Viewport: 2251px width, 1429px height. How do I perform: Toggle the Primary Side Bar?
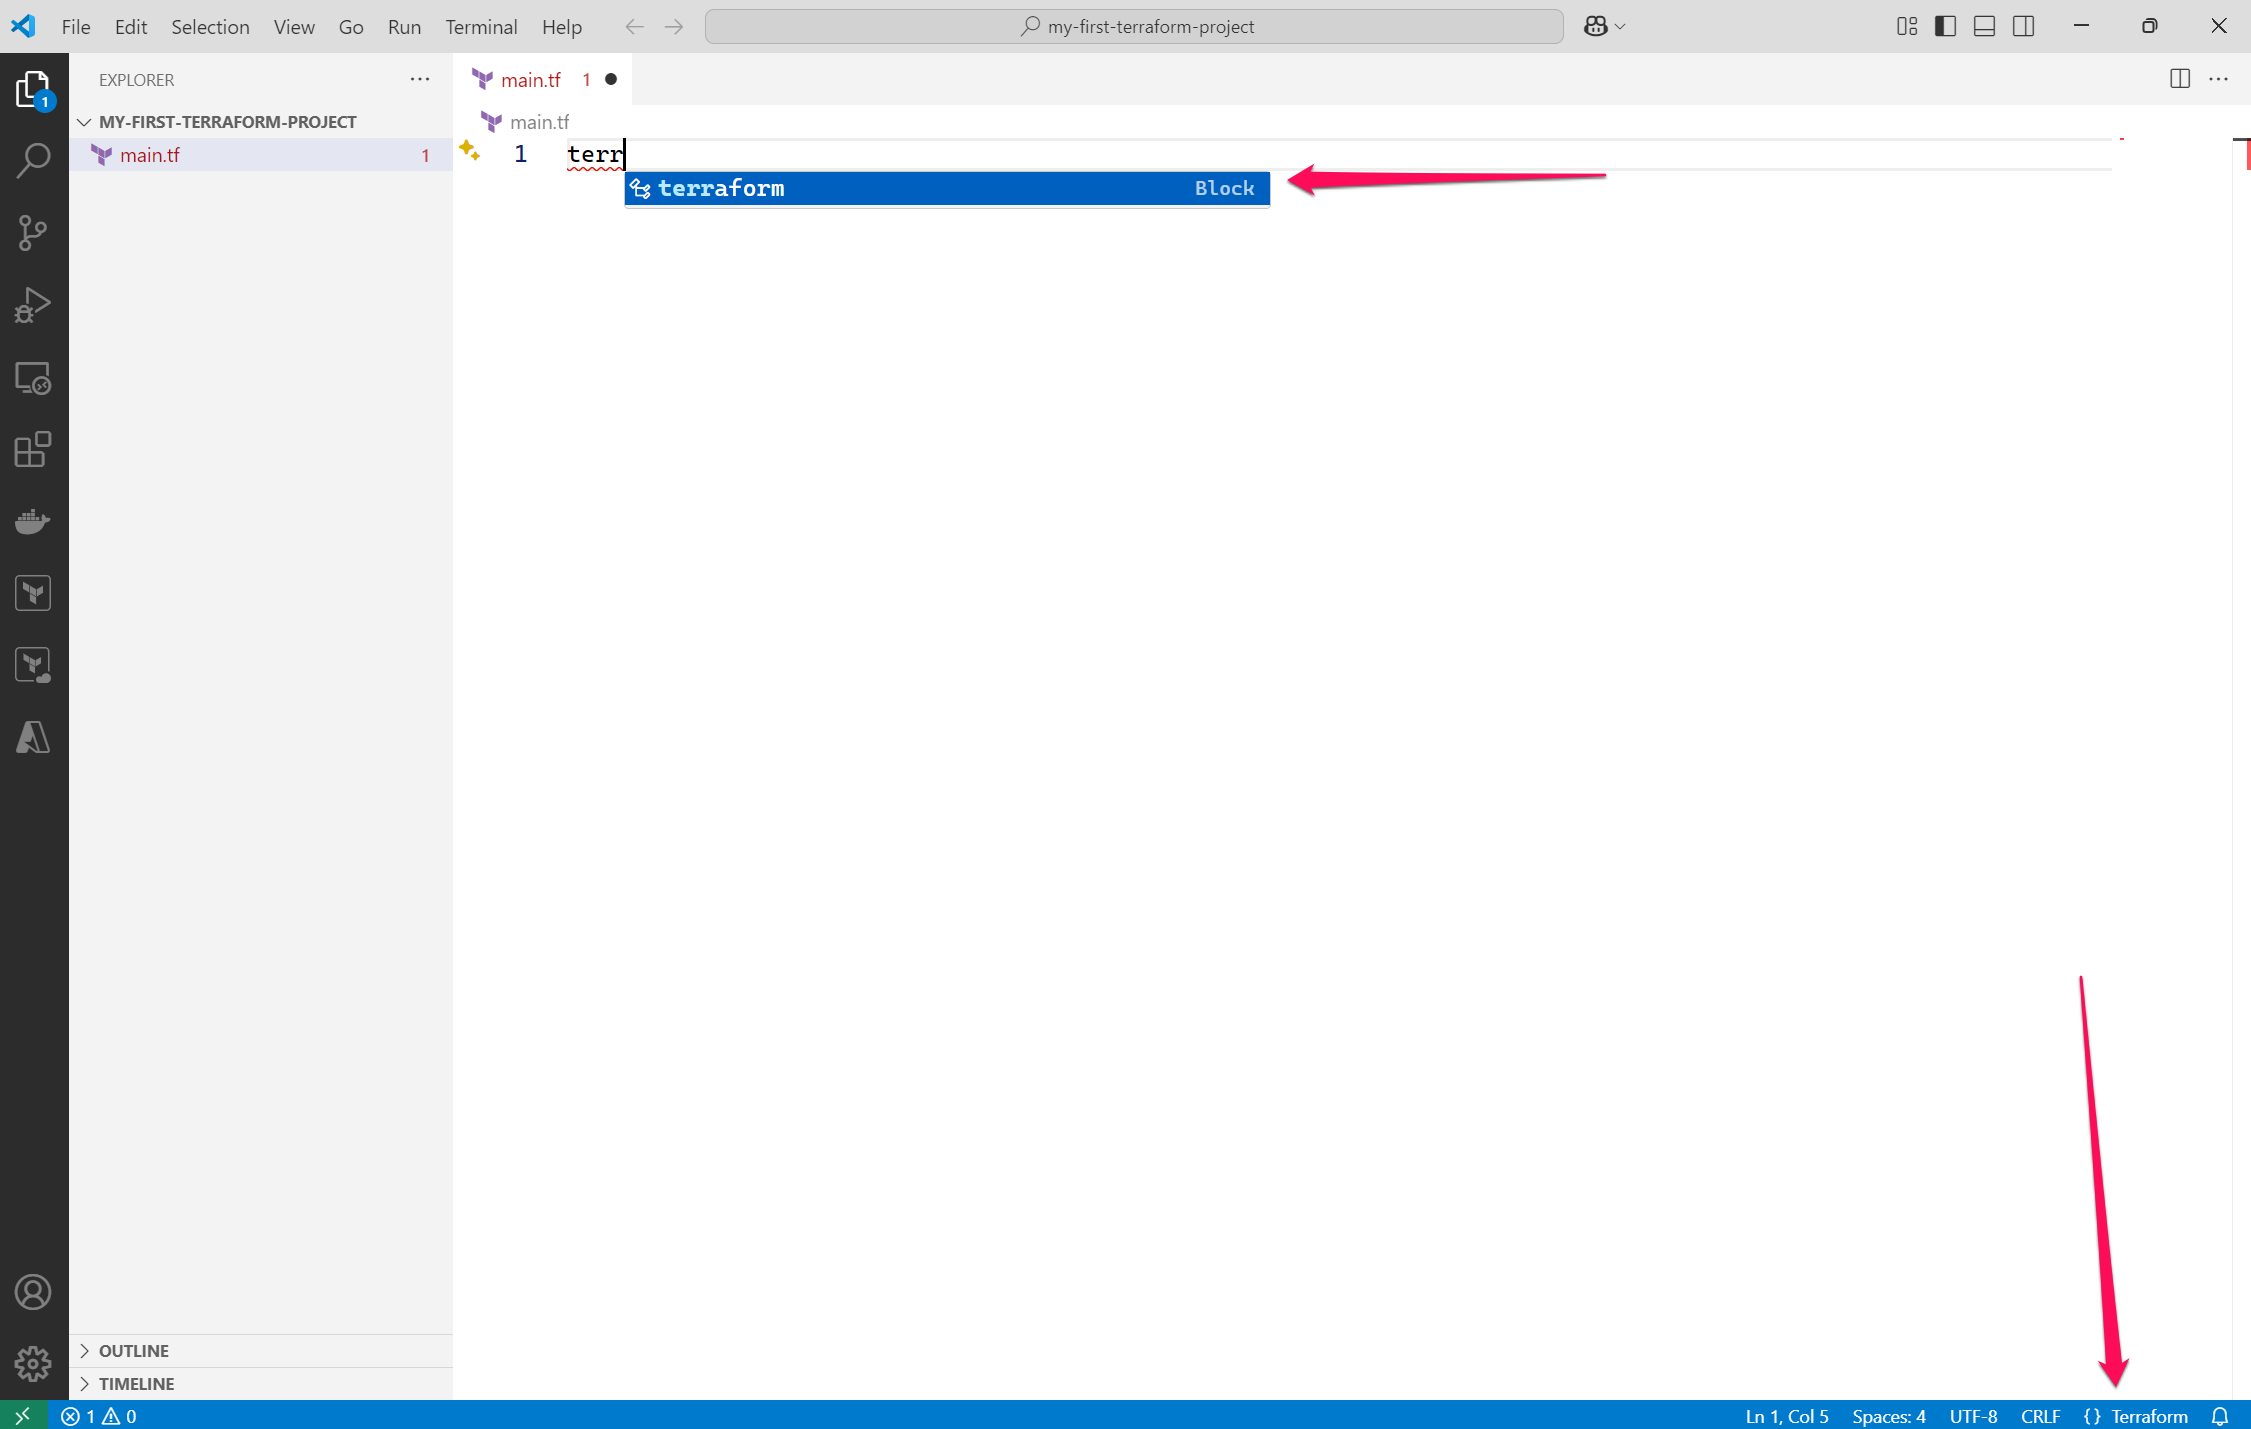coord(1945,27)
